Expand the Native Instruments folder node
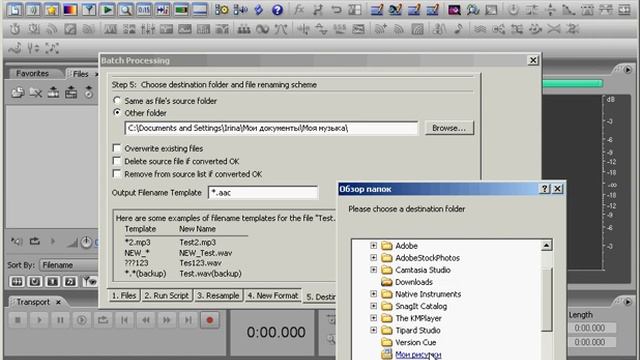The width and height of the screenshot is (640, 360). pos(373,293)
